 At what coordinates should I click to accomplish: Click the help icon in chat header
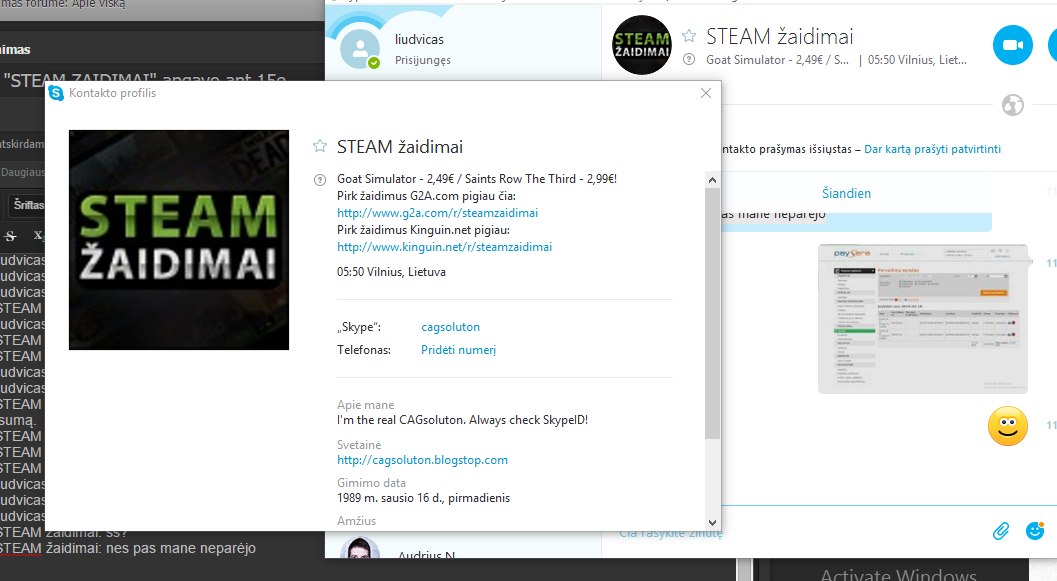pos(689,59)
